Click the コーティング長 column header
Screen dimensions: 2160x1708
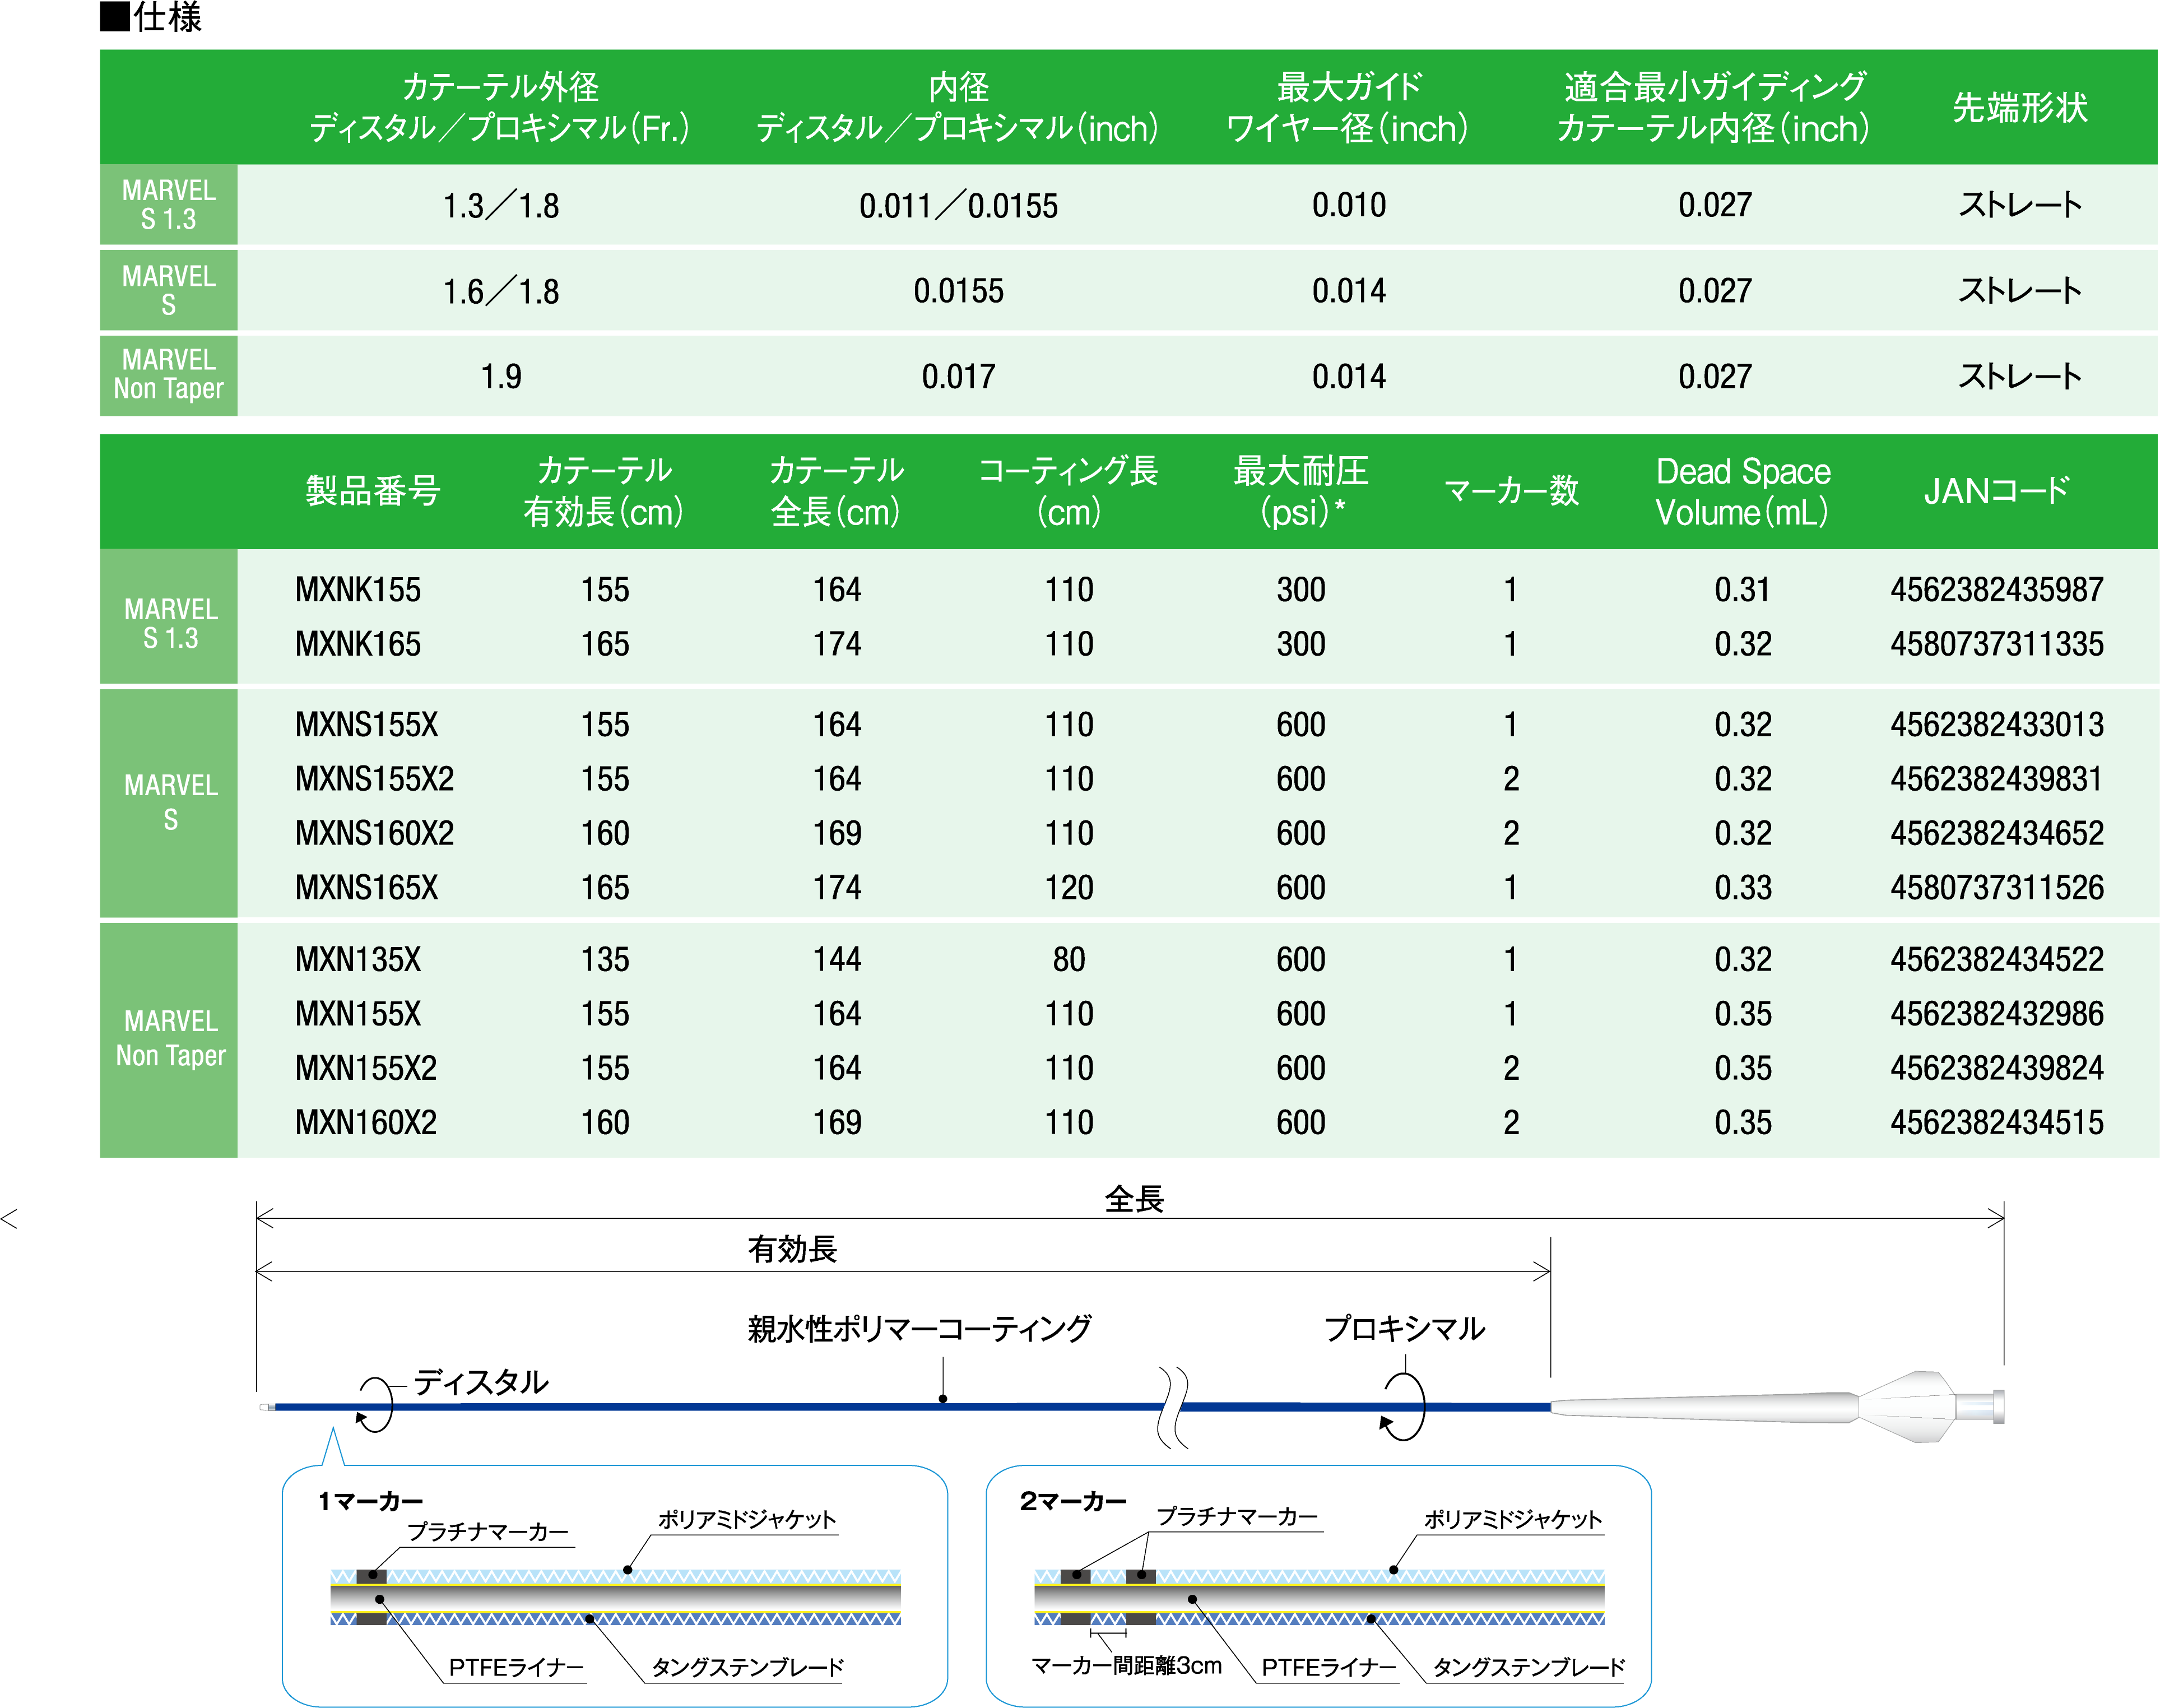1068,491
